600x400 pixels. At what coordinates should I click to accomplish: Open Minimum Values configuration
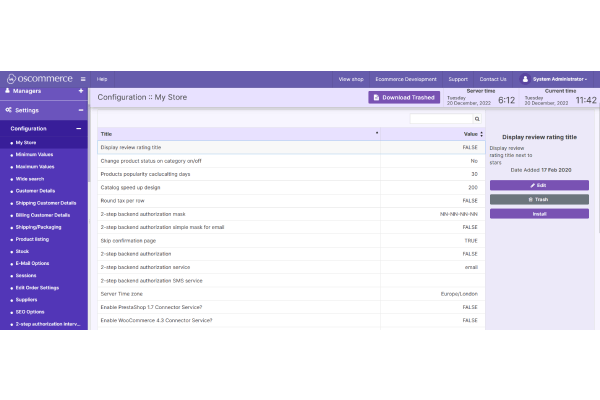point(34,155)
